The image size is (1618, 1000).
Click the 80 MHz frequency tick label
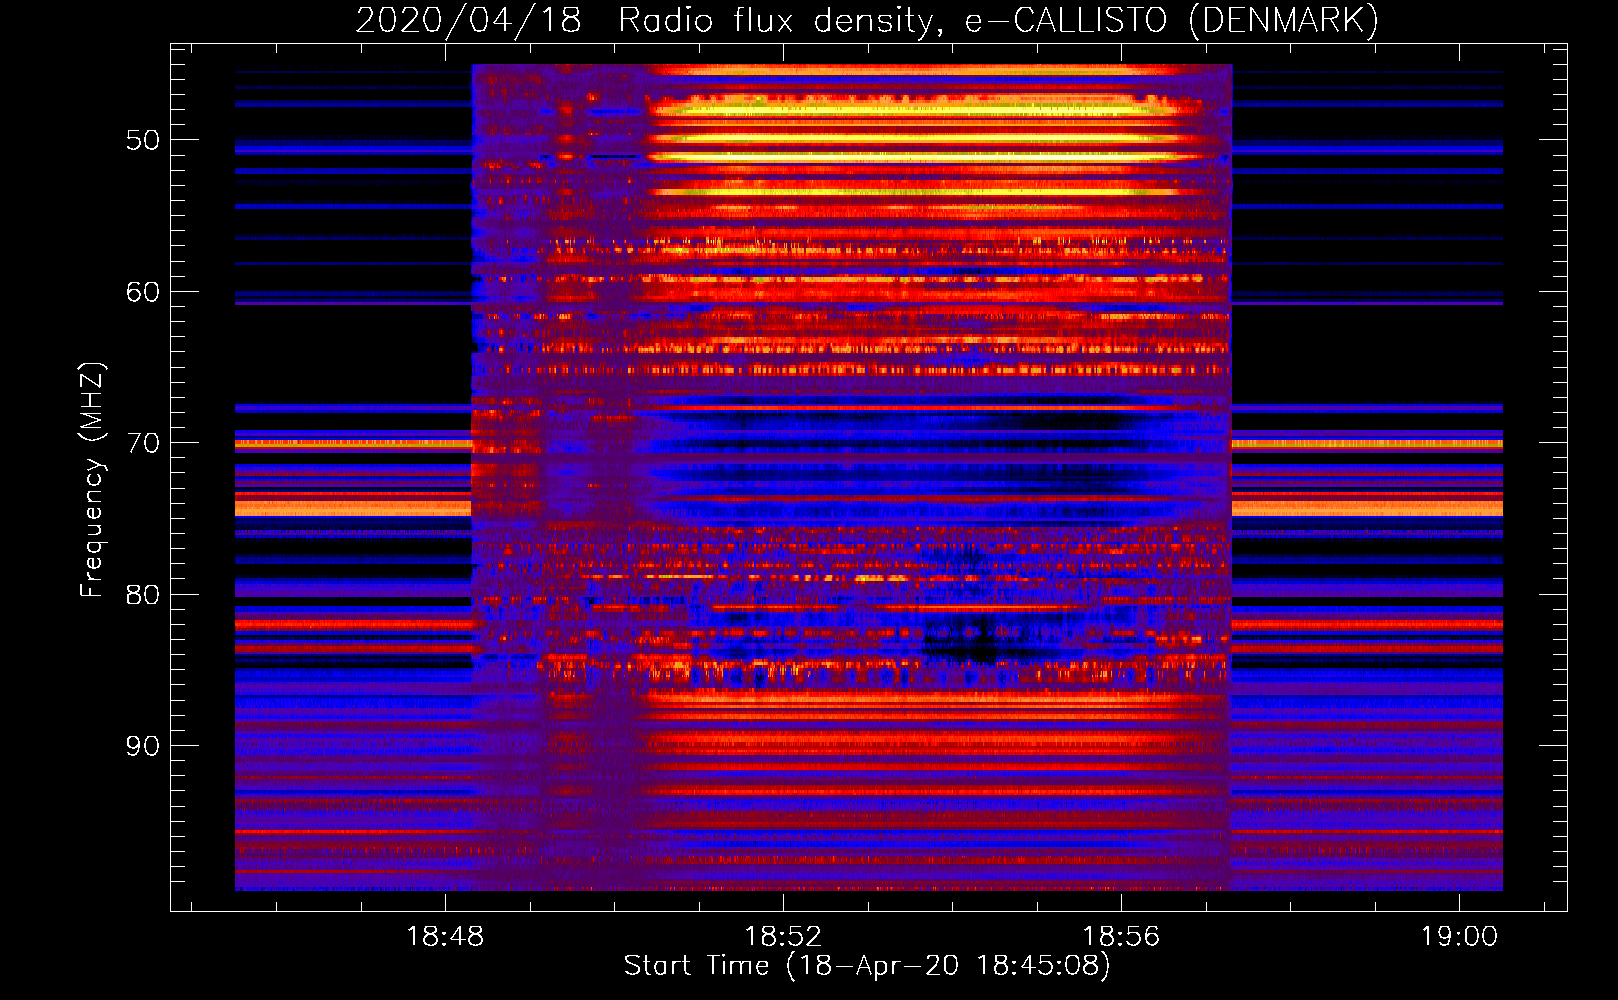coord(143,595)
